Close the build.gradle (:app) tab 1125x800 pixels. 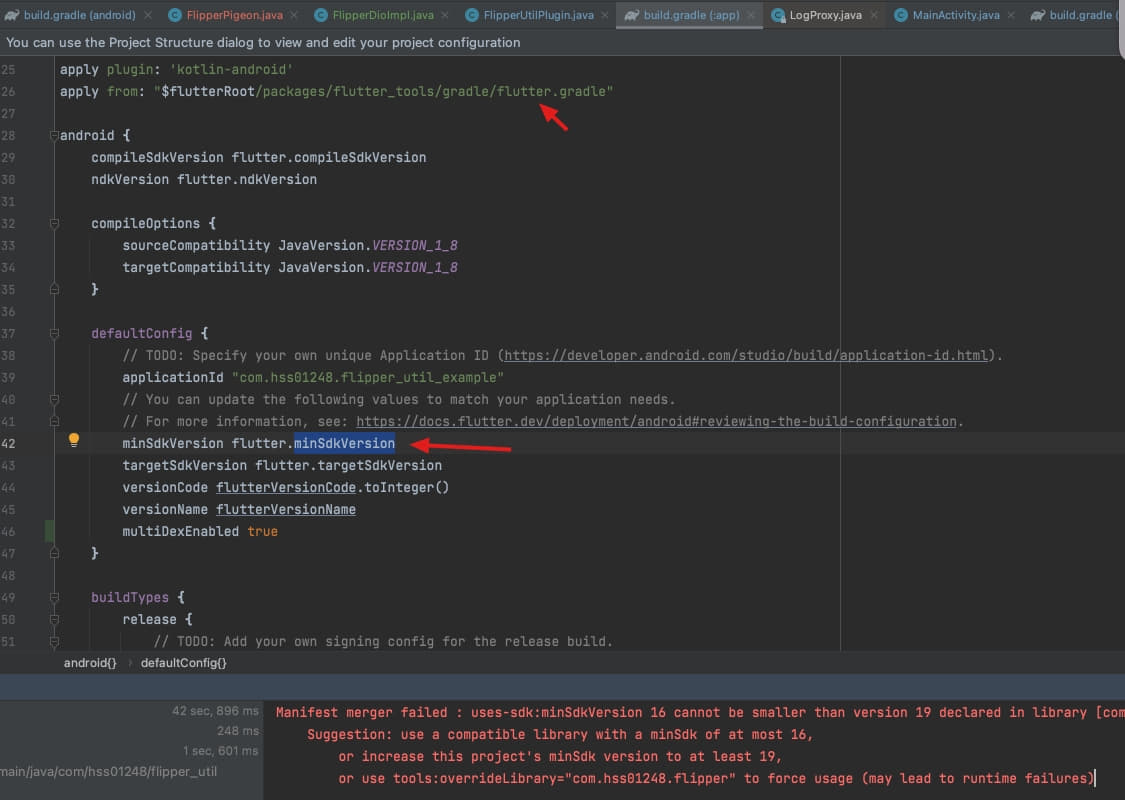point(752,16)
